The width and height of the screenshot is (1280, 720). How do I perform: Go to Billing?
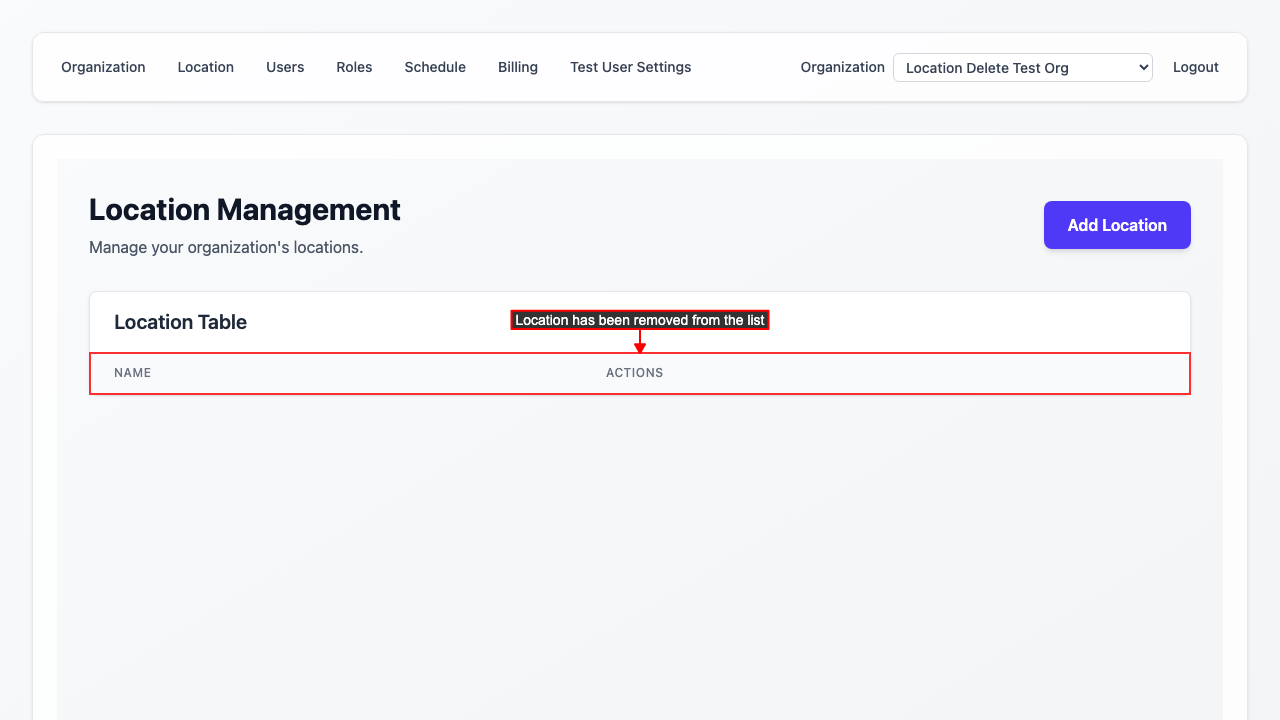click(518, 67)
